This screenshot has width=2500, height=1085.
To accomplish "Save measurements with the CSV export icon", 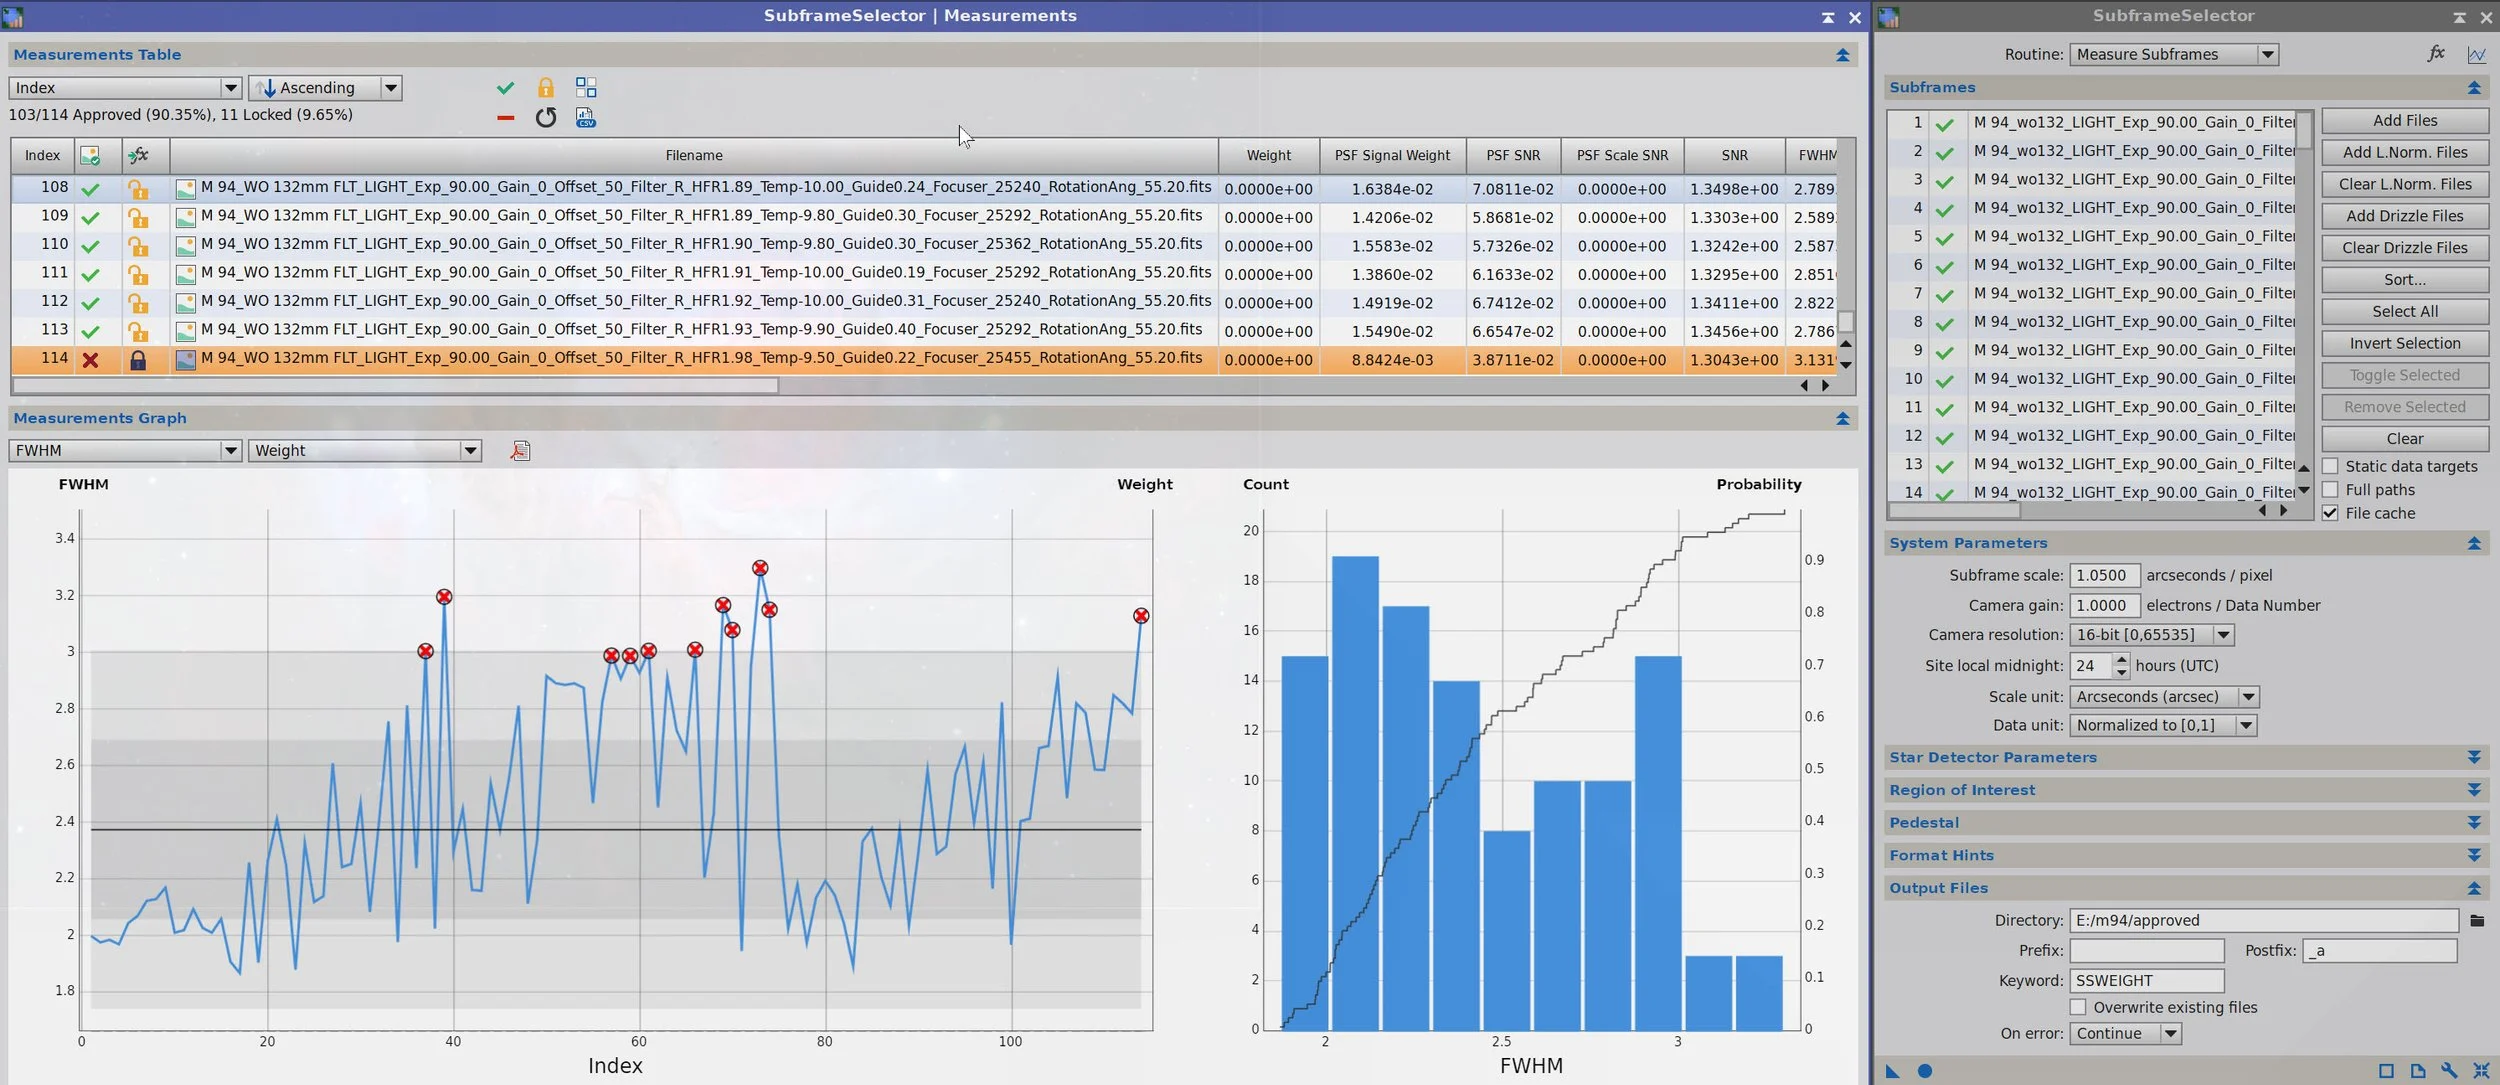I will click(x=586, y=118).
